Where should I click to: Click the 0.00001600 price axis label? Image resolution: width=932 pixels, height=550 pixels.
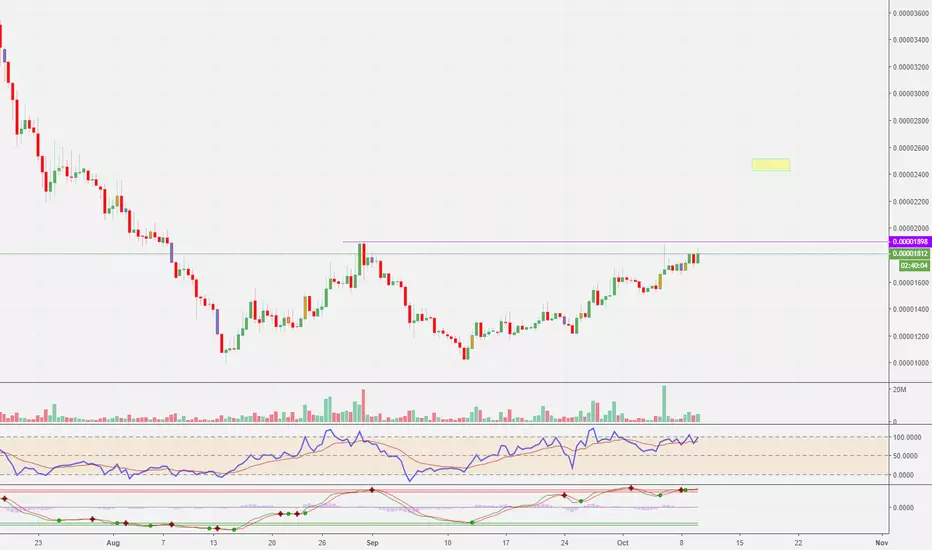tap(911, 282)
